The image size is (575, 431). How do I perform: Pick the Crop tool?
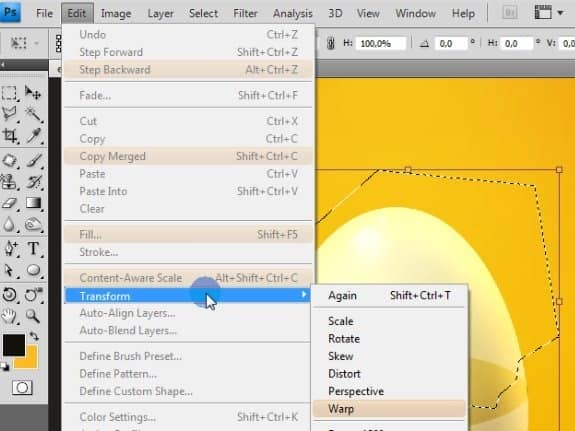[x=10, y=136]
